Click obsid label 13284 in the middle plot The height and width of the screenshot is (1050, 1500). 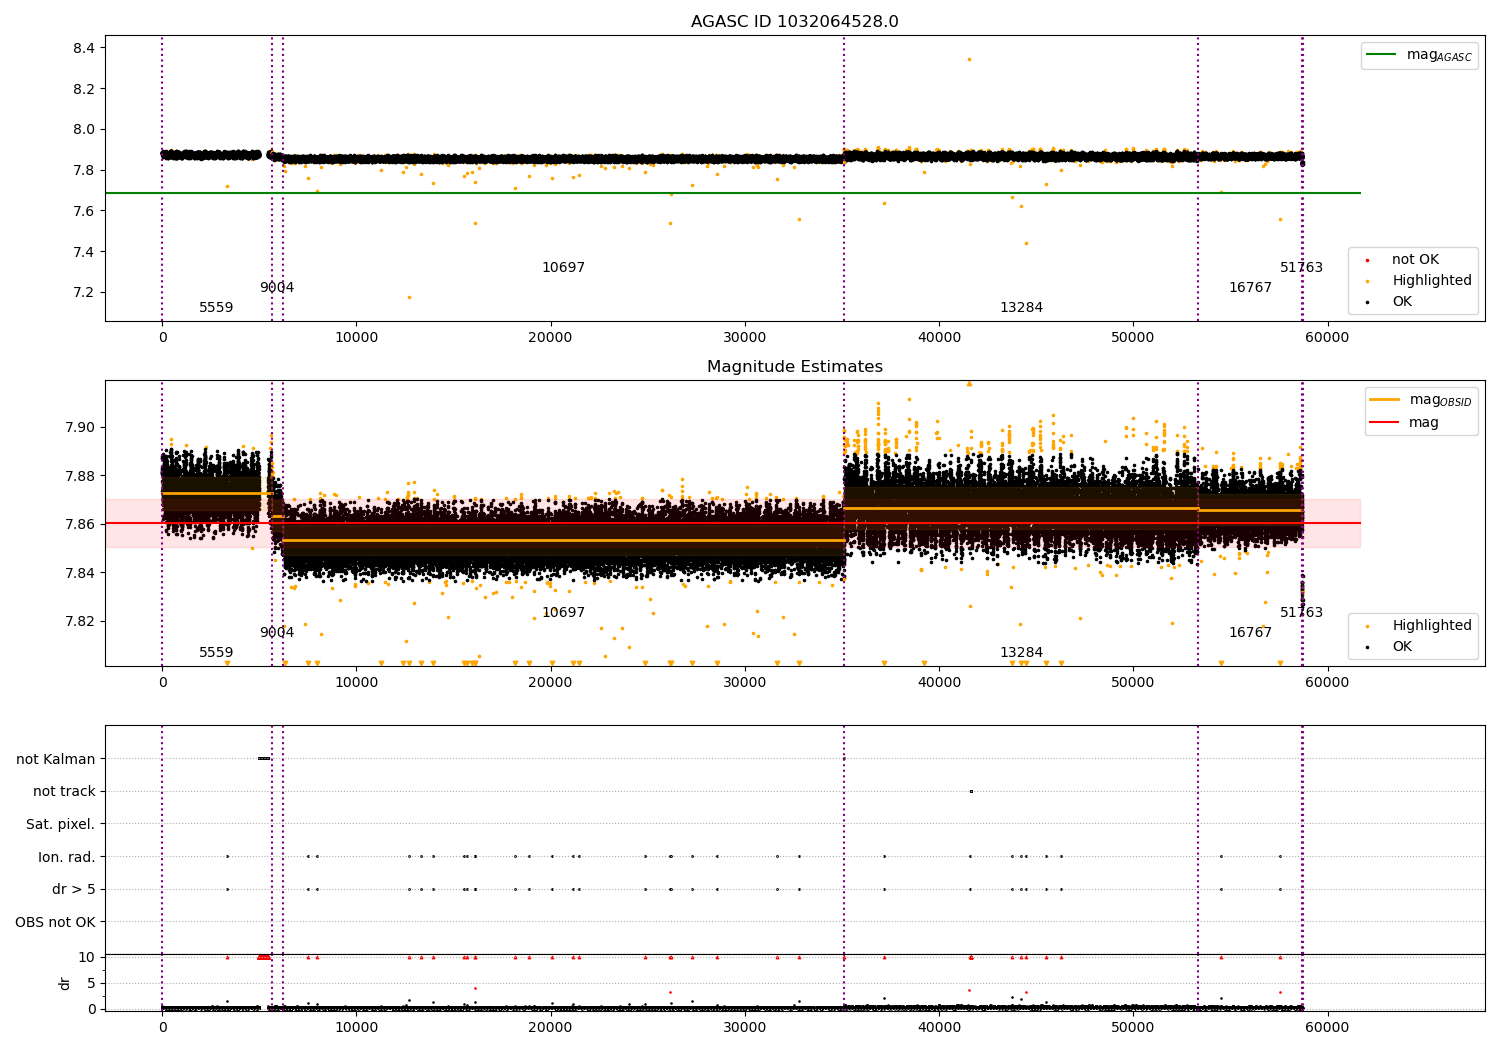pos(1021,653)
